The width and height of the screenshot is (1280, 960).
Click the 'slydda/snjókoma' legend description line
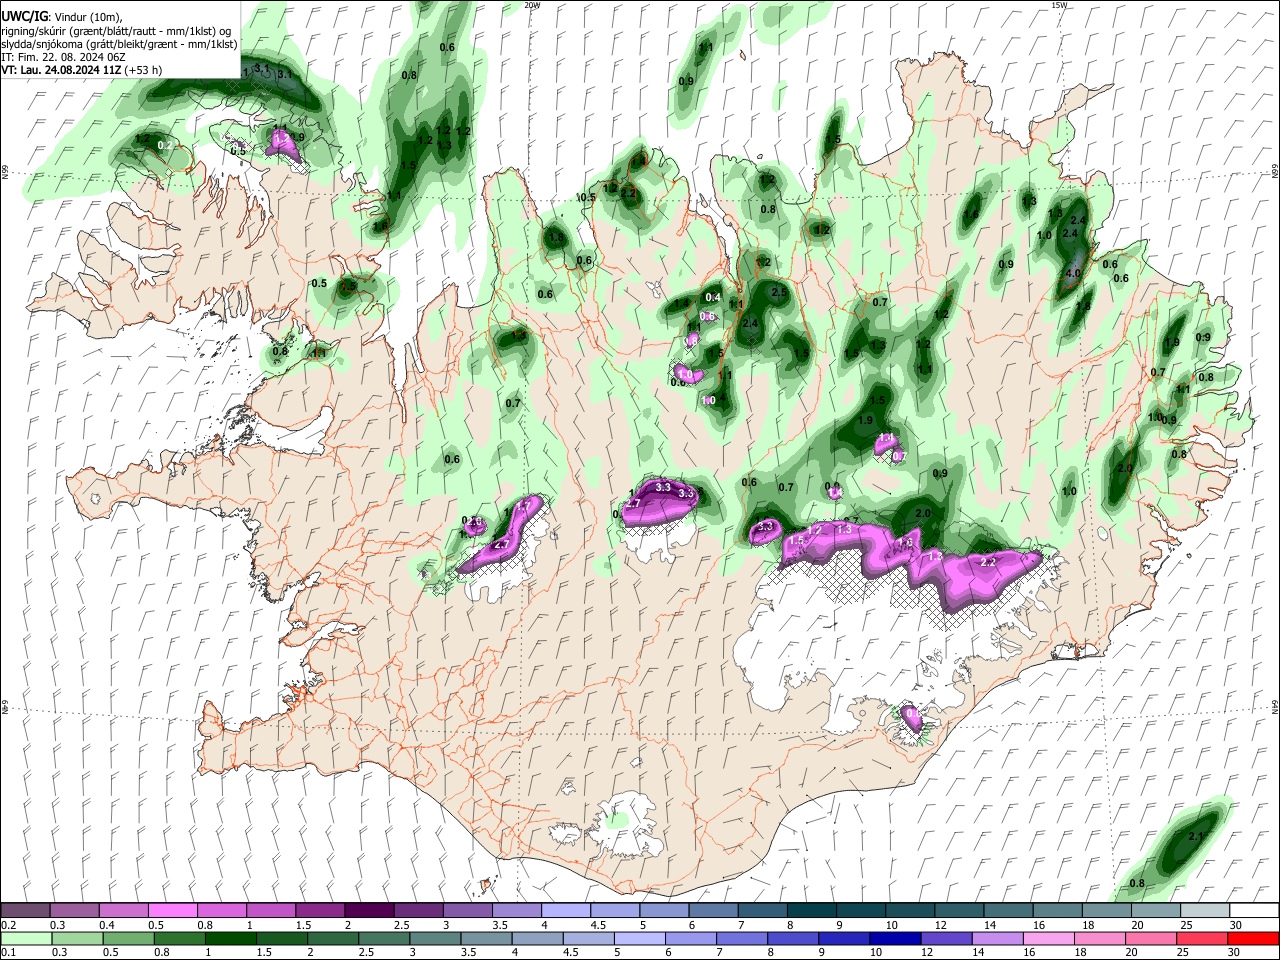119,44
